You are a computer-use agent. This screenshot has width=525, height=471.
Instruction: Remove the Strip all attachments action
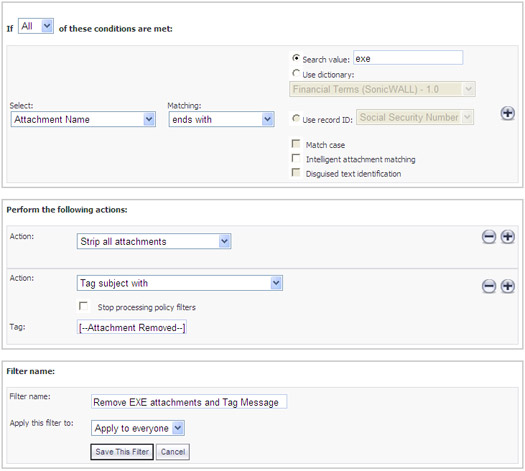pos(489,237)
